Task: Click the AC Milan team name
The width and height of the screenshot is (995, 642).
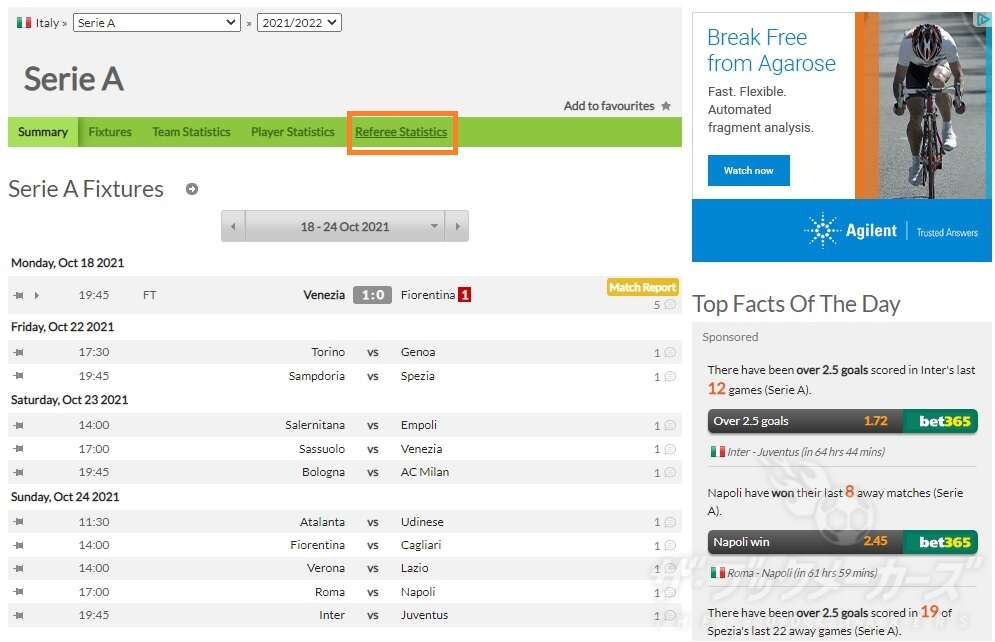Action: point(425,472)
